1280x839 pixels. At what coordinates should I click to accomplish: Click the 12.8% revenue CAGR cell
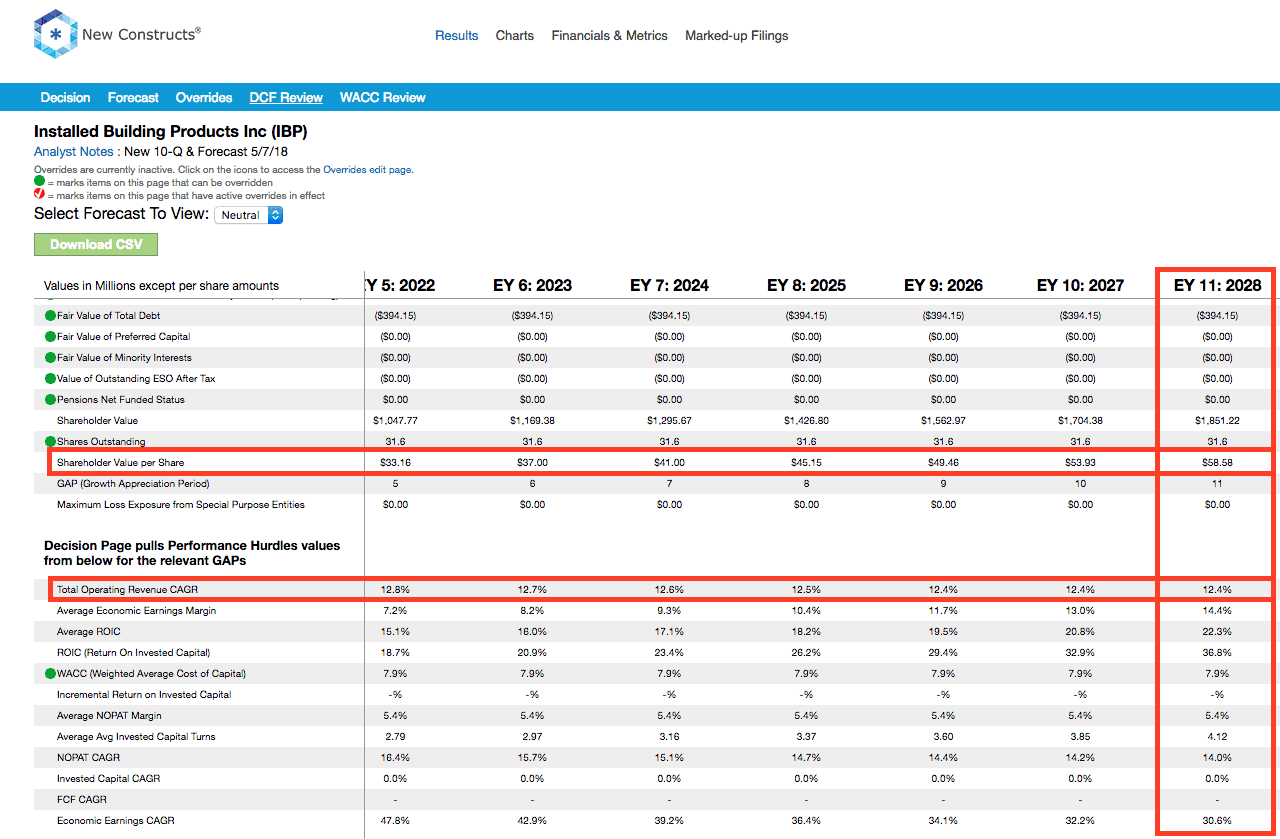395,589
